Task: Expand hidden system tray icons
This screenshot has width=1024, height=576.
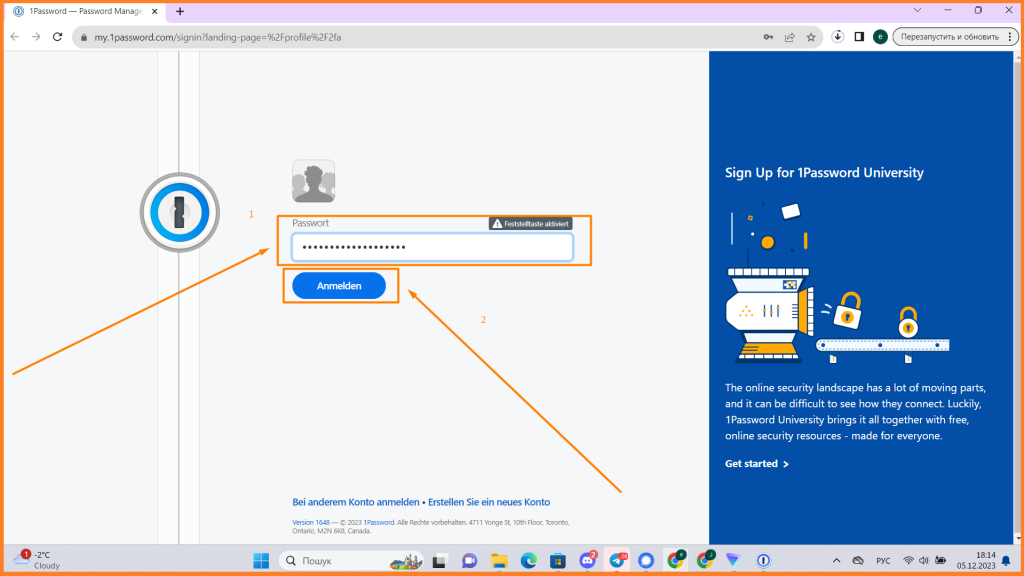Action: [836, 560]
